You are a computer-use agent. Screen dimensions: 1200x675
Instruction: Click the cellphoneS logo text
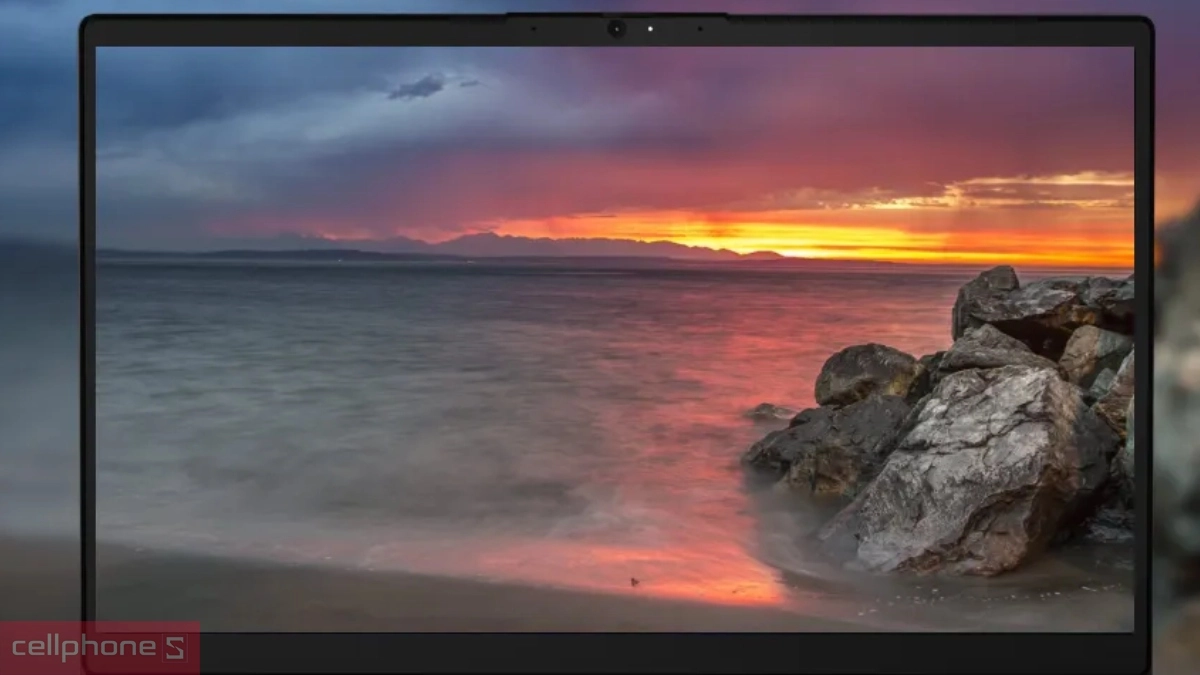point(84,648)
